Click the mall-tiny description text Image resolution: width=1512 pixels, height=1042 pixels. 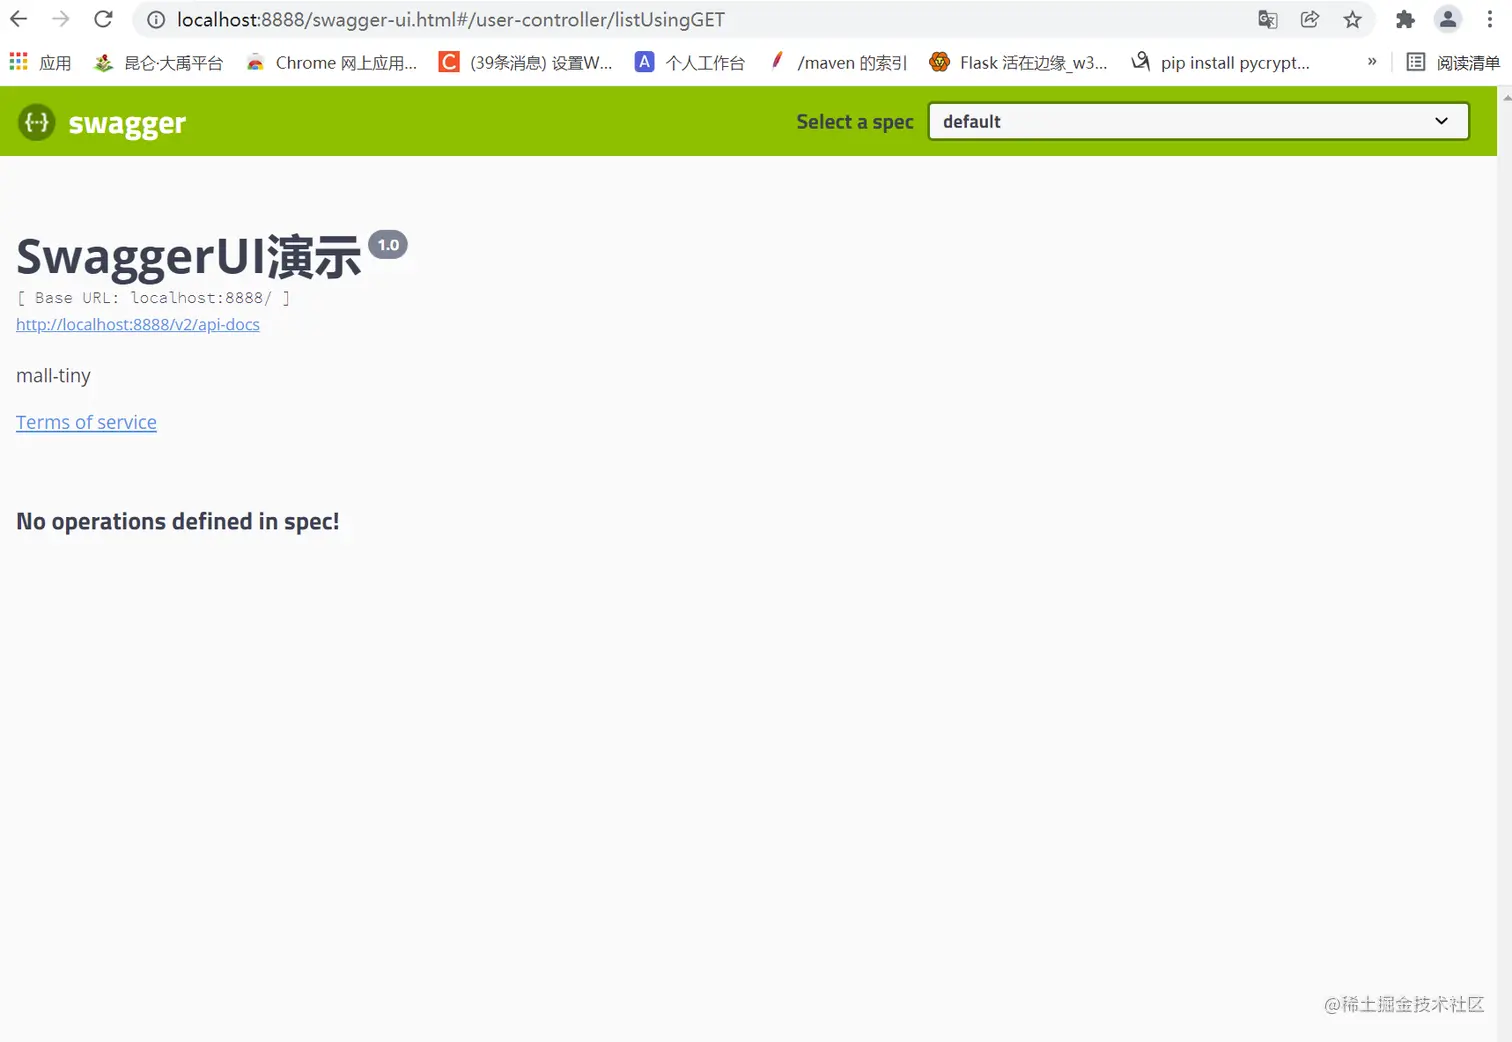click(x=53, y=376)
